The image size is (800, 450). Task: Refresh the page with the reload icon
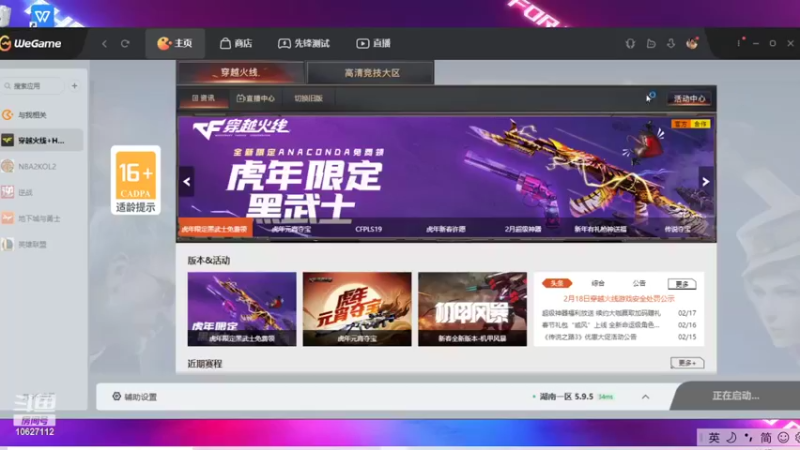tap(125, 43)
